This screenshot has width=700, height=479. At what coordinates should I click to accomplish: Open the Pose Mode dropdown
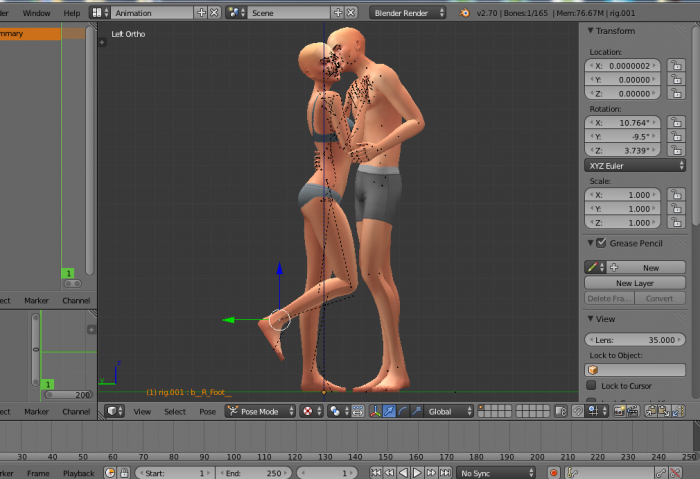(261, 411)
